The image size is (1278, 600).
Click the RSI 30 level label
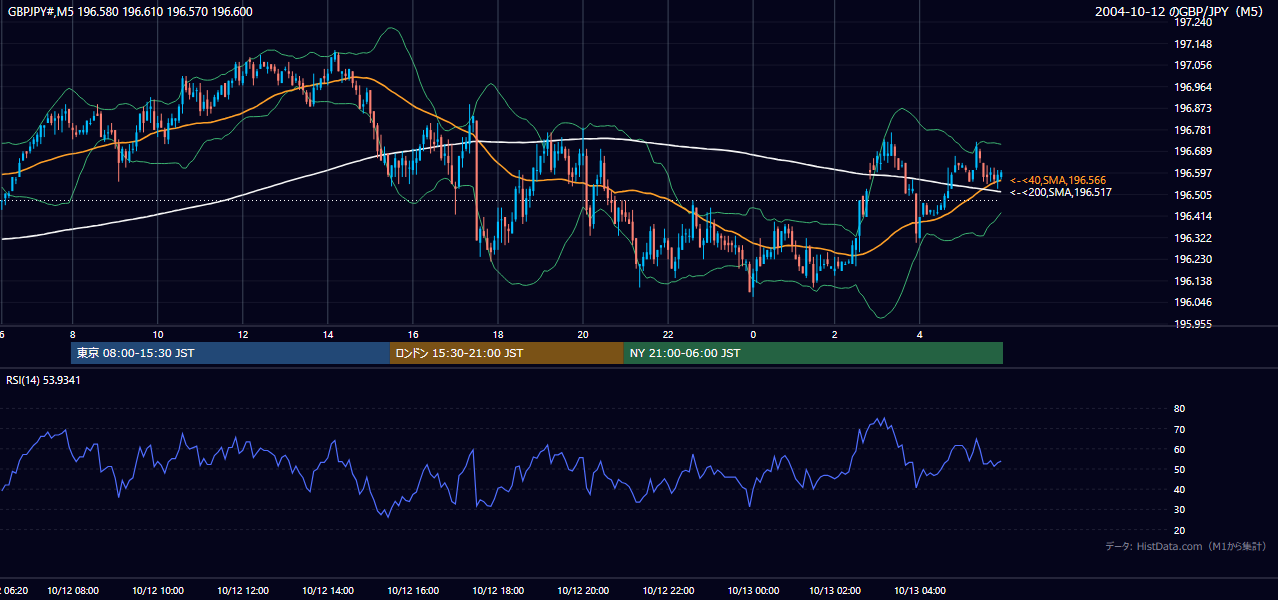1179,510
